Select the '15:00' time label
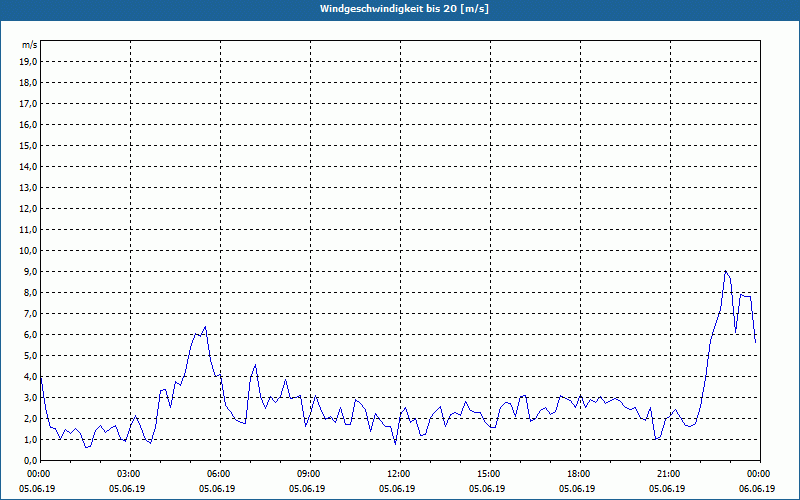800x500 pixels. tap(491, 474)
